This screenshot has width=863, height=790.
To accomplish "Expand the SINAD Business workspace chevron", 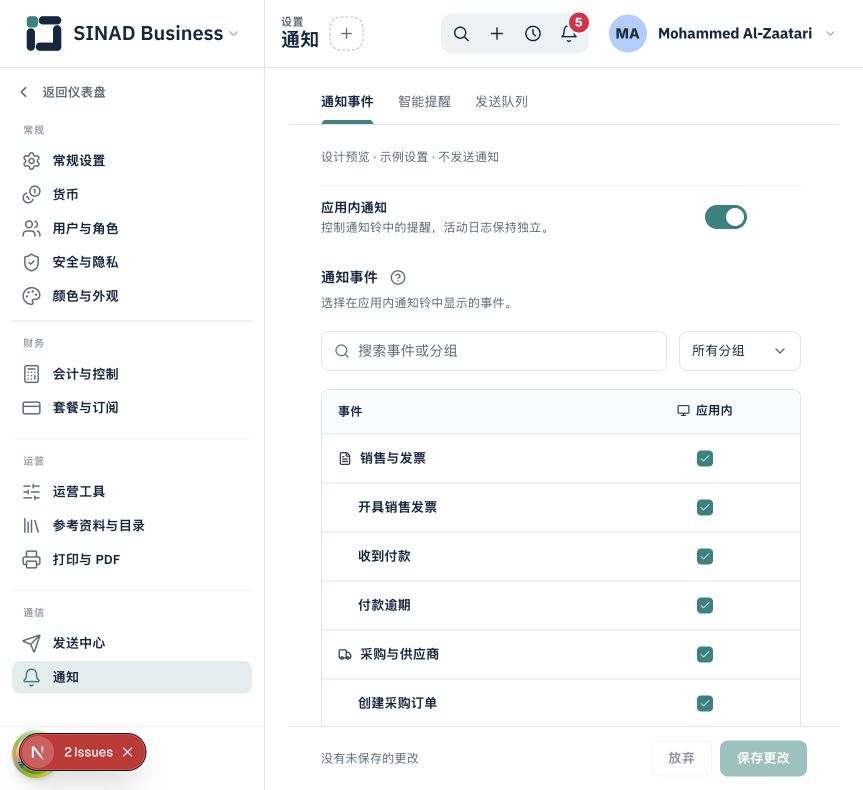I will tap(233, 34).
